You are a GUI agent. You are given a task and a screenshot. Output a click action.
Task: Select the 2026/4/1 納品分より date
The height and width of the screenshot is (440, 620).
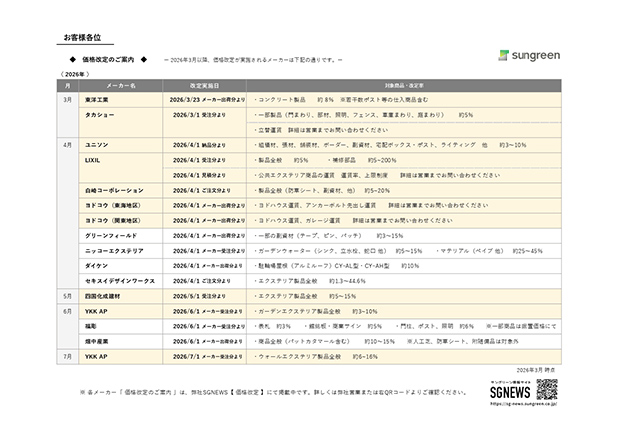(x=199, y=145)
